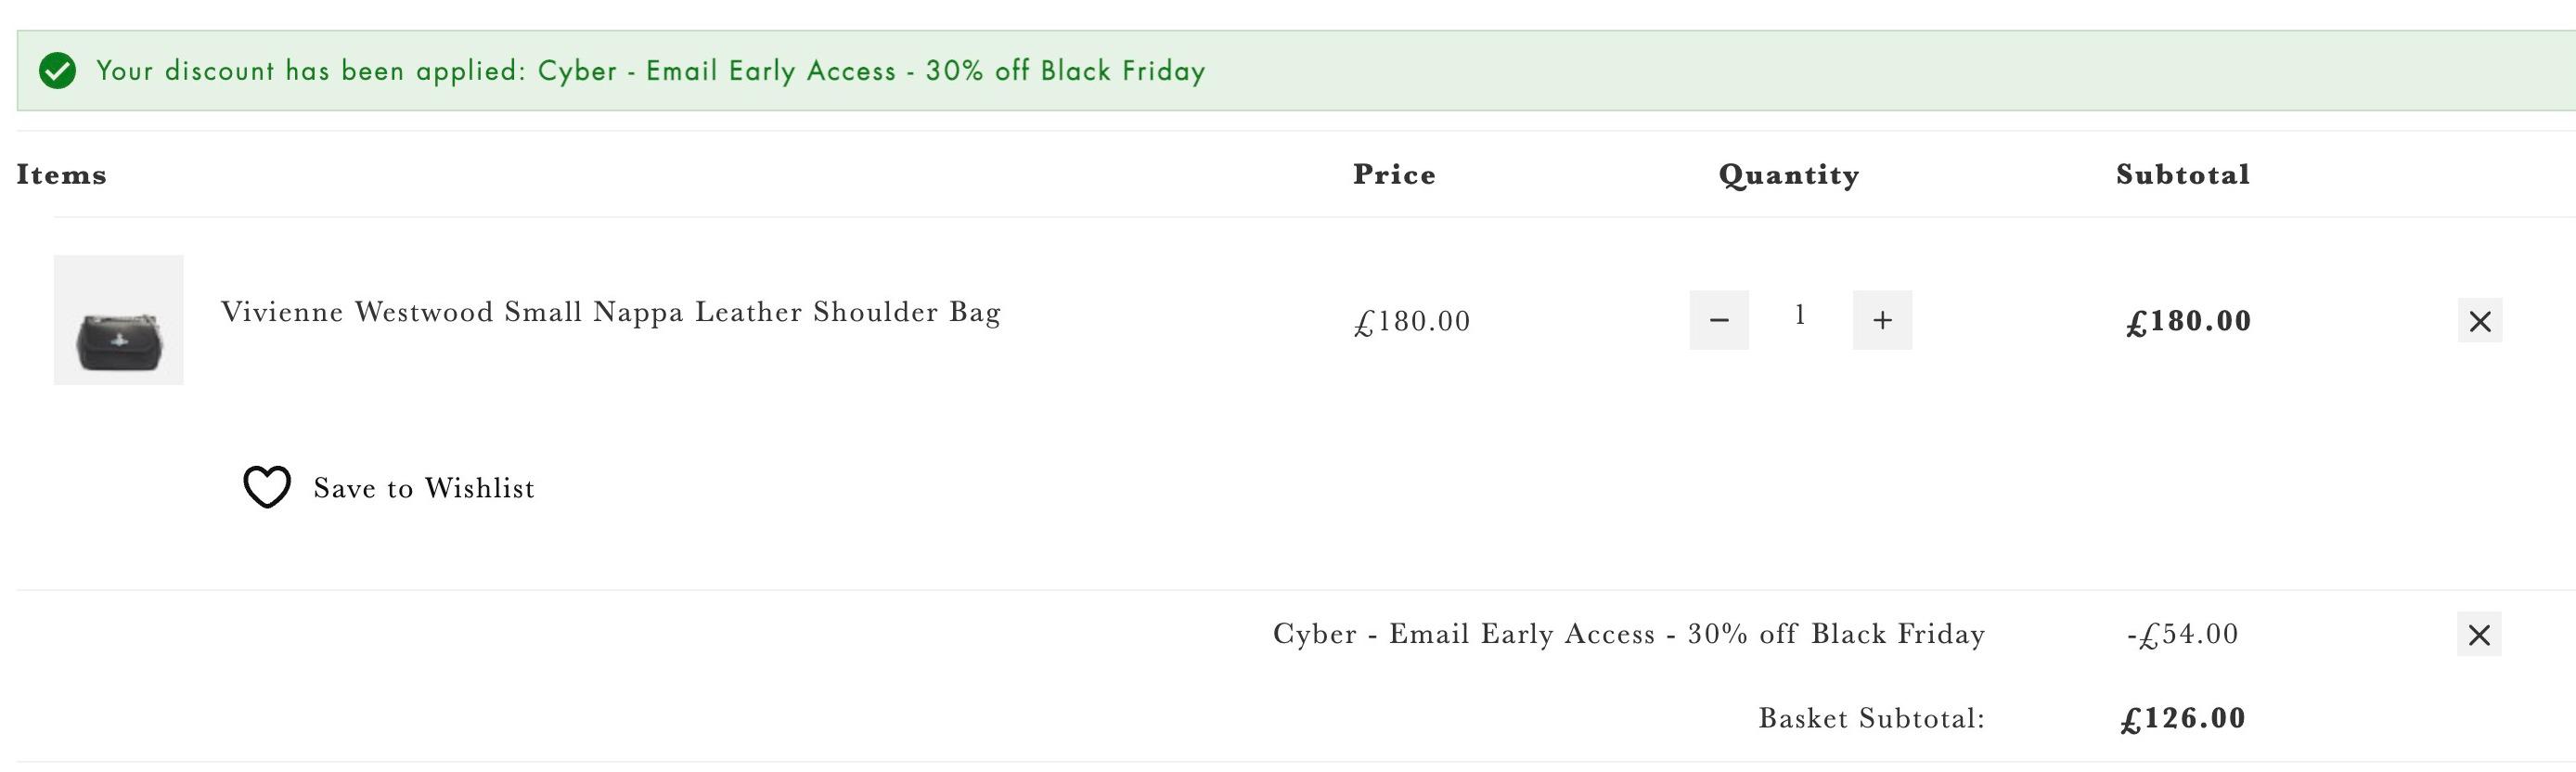This screenshot has height=772, width=2576.
Task: Click the discount applied banner message
Action: click(x=651, y=71)
